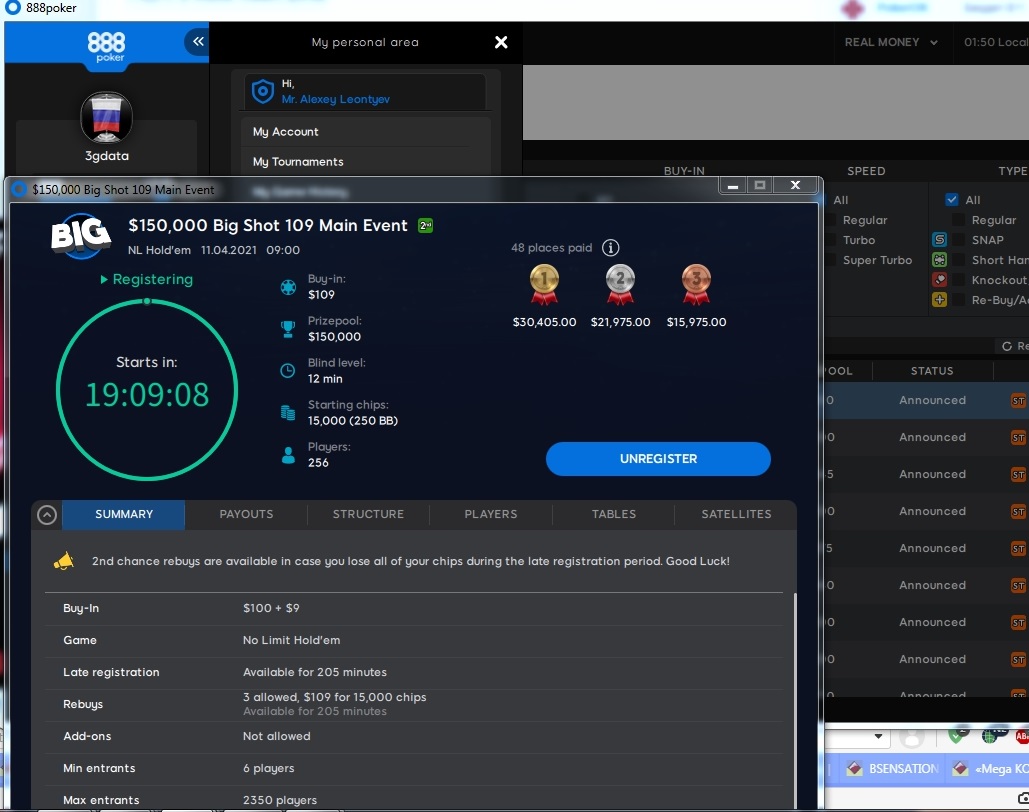Viewport: 1029px width, 812px height.
Task: Click the person icon beside Players
Action: [x=288, y=455]
